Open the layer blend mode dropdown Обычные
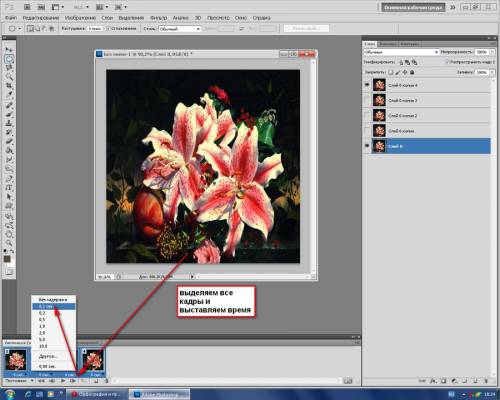Image resolution: width=500 pixels, height=400 pixels. pyautogui.click(x=401, y=52)
